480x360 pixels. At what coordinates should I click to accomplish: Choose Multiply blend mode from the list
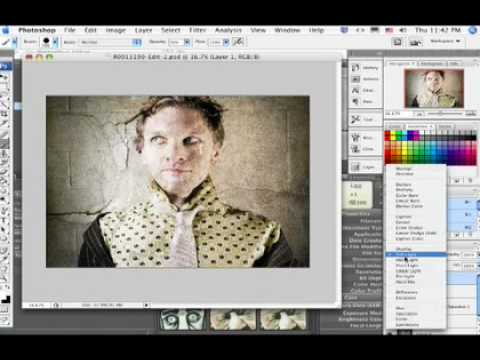tap(416, 190)
